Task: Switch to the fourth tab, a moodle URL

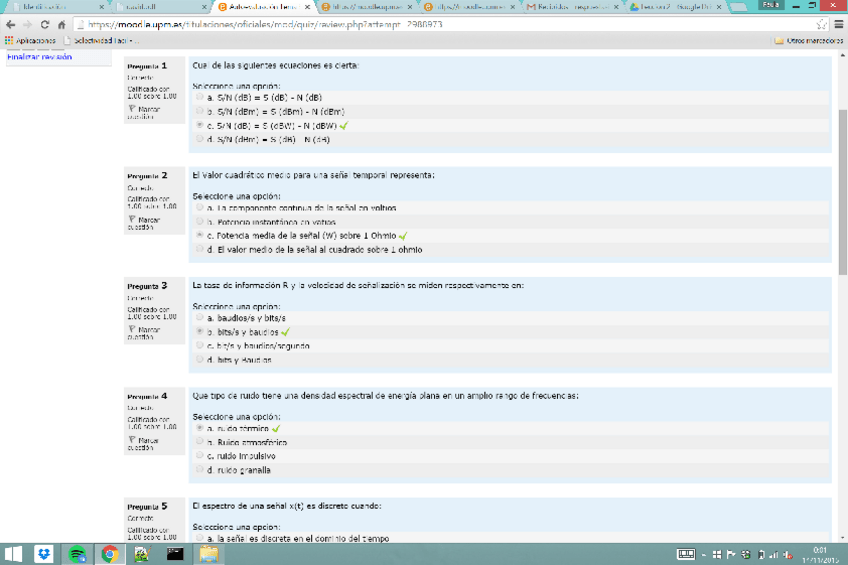Action: [x=367, y=7]
